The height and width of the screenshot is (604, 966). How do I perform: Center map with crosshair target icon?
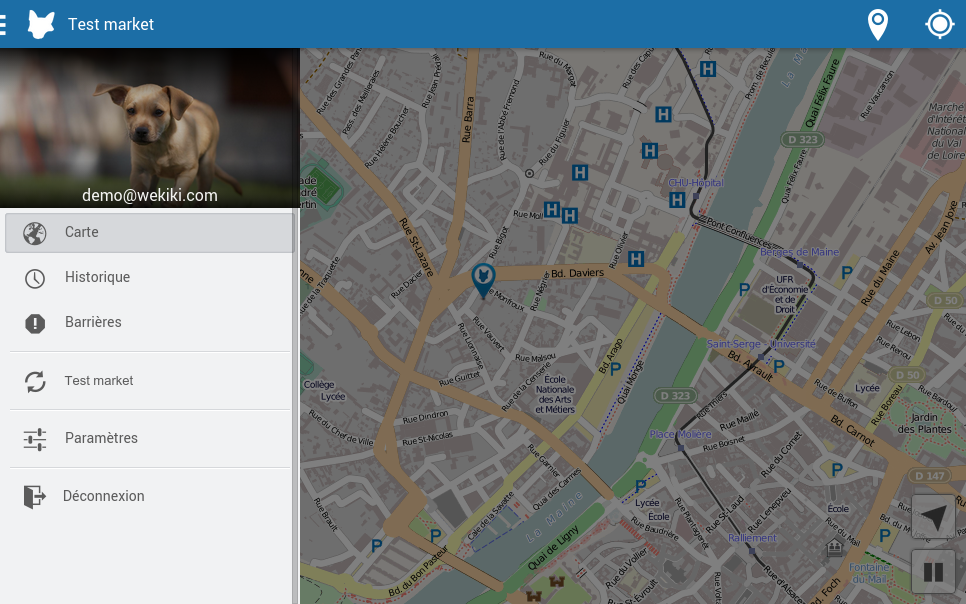click(x=940, y=25)
